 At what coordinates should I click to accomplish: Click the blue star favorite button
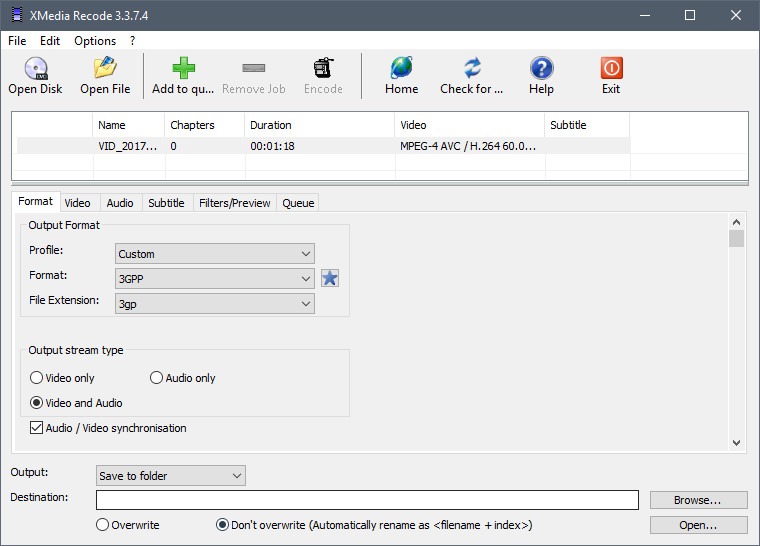(x=330, y=278)
